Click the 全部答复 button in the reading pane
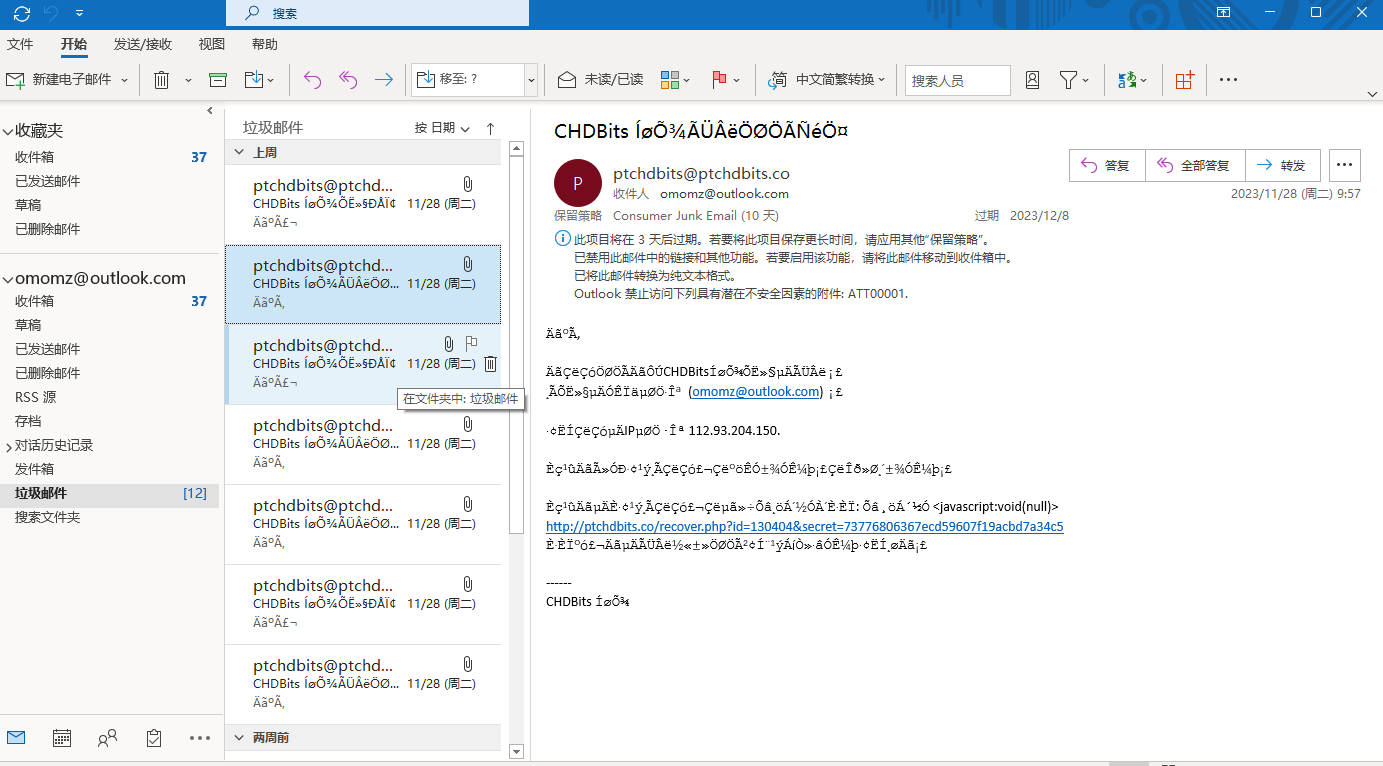 click(x=1195, y=166)
